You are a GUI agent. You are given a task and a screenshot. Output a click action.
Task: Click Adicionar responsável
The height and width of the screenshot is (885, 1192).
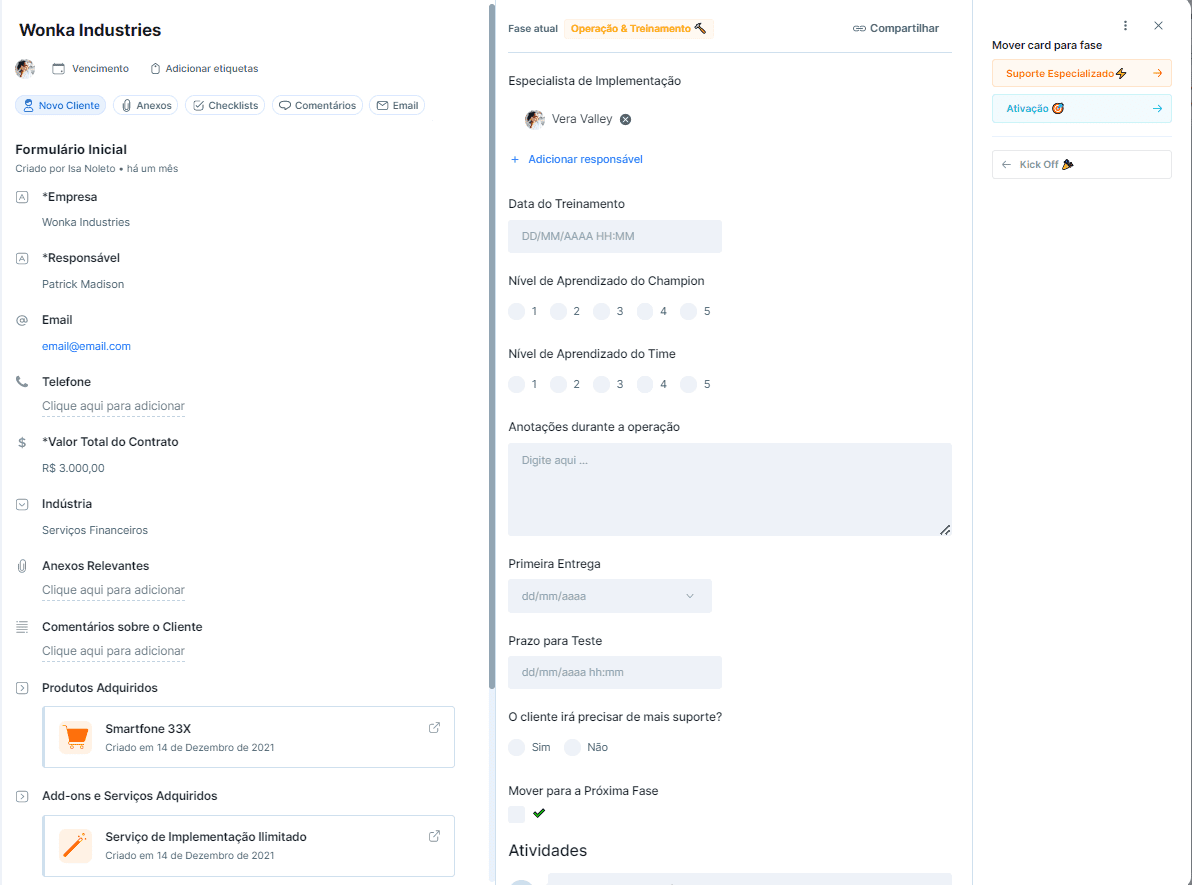[x=576, y=159]
